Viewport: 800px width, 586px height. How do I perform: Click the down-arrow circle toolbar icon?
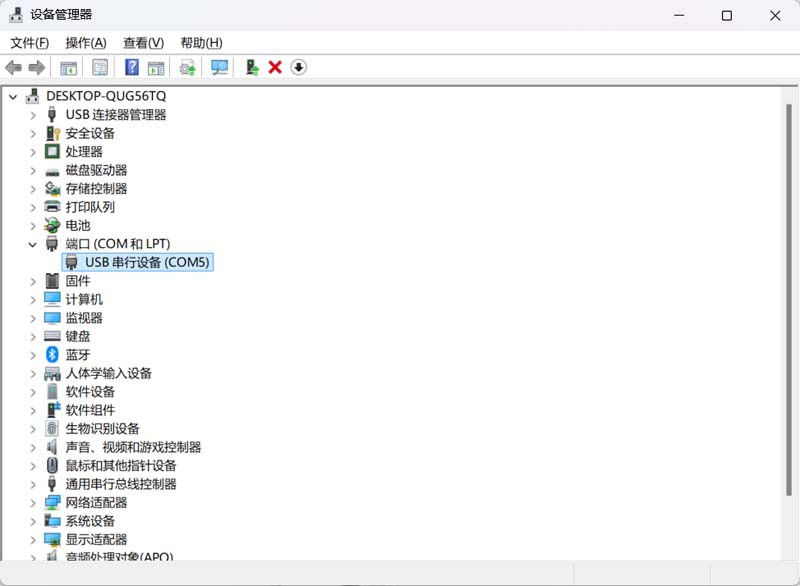pyautogui.click(x=298, y=67)
